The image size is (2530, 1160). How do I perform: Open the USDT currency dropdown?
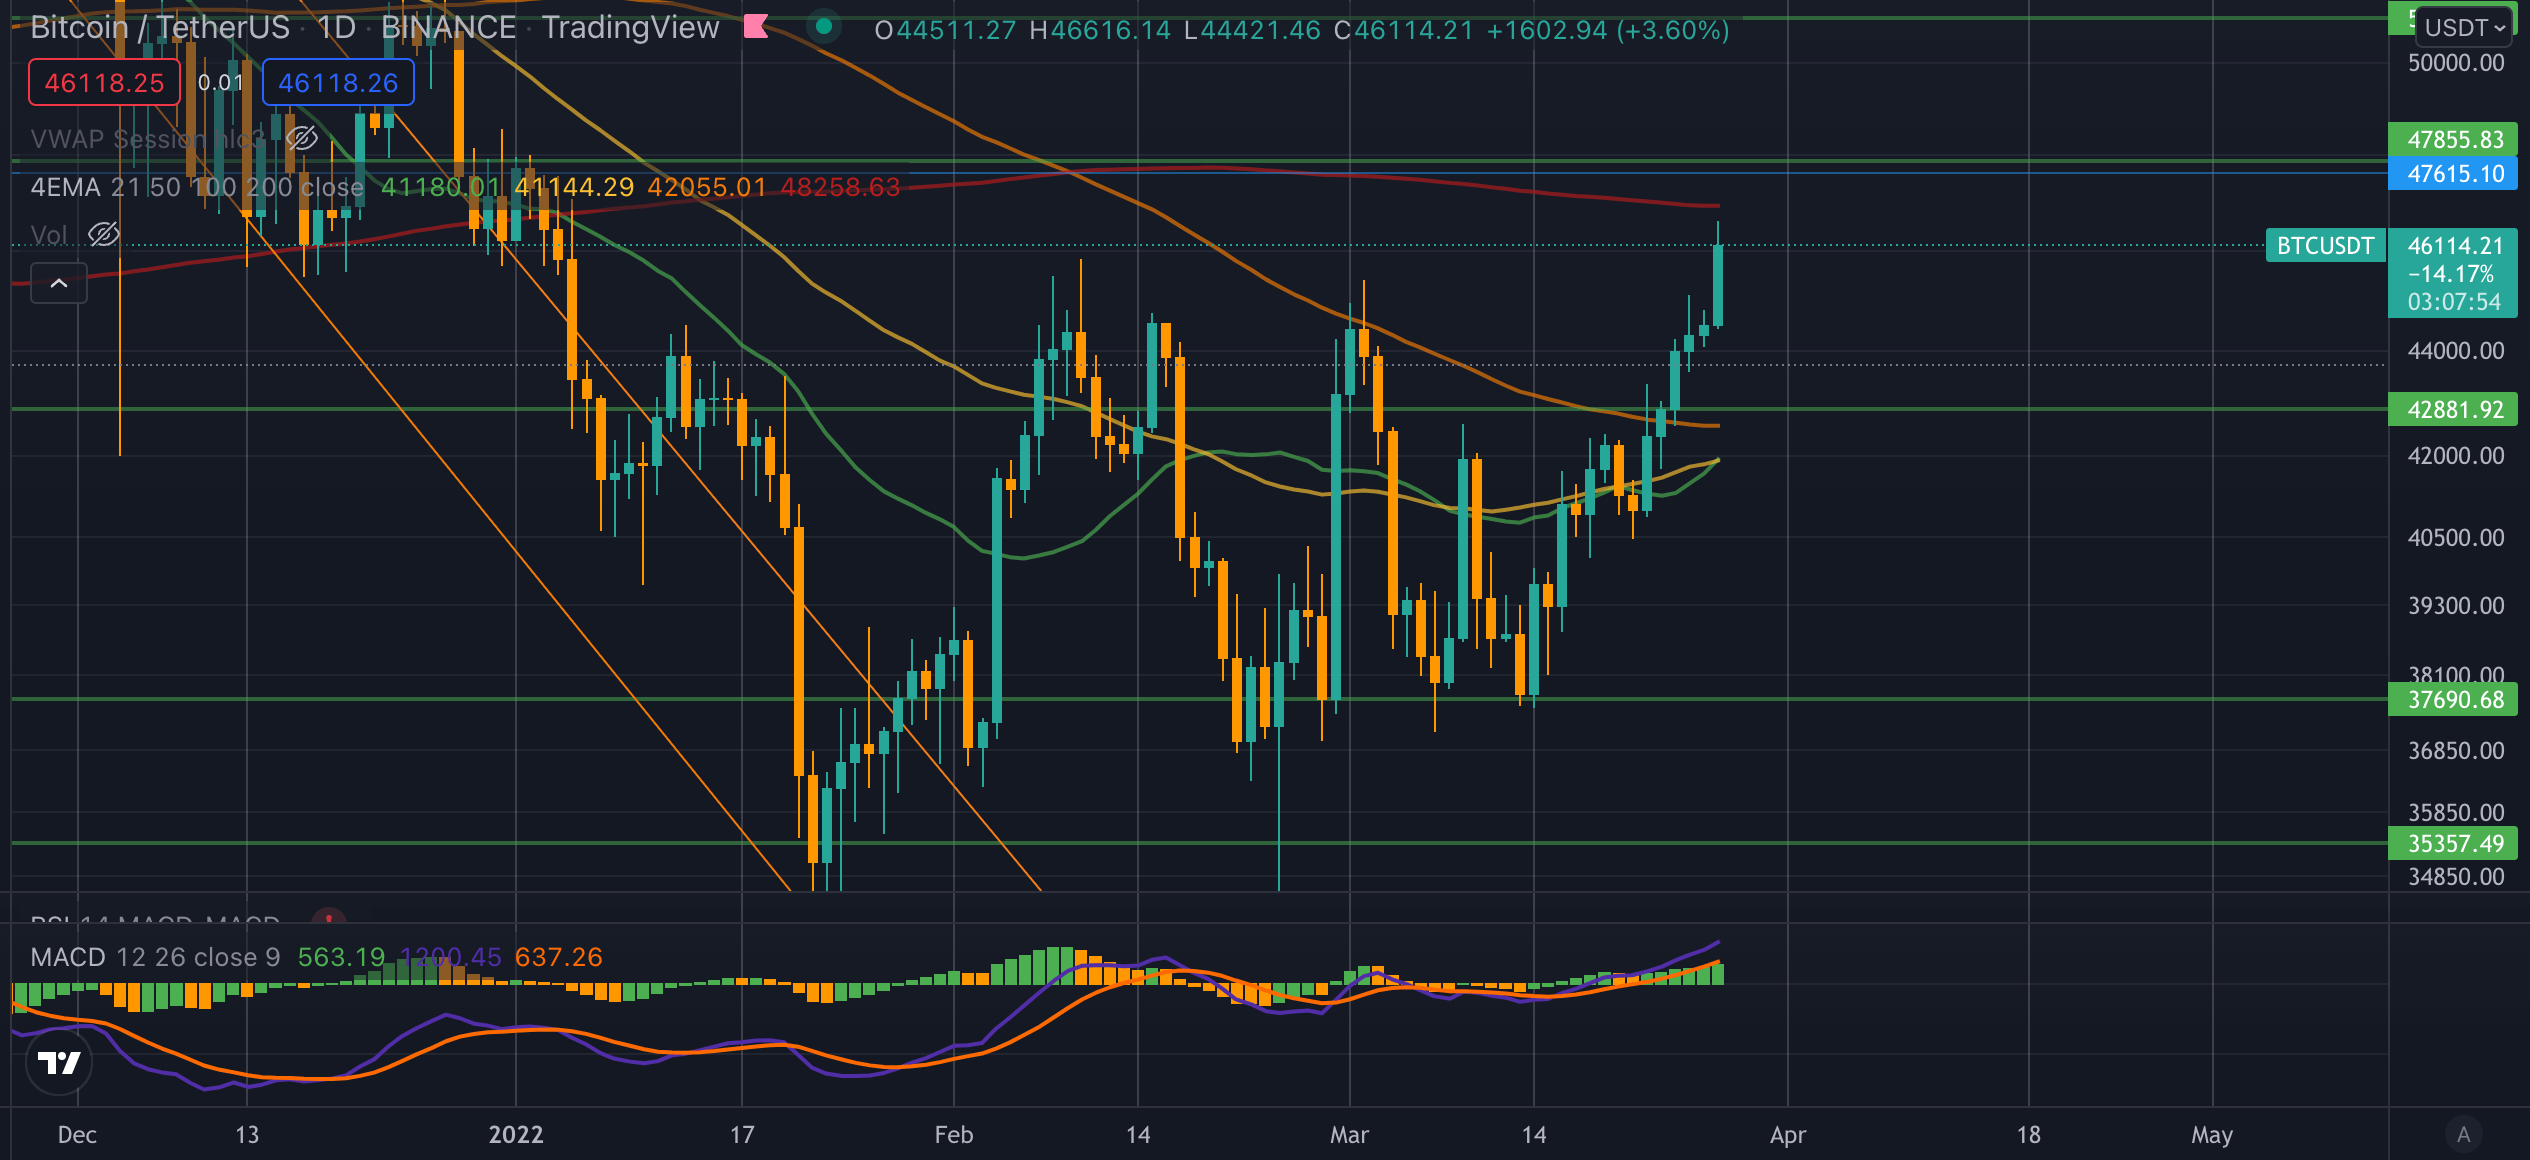click(2464, 27)
